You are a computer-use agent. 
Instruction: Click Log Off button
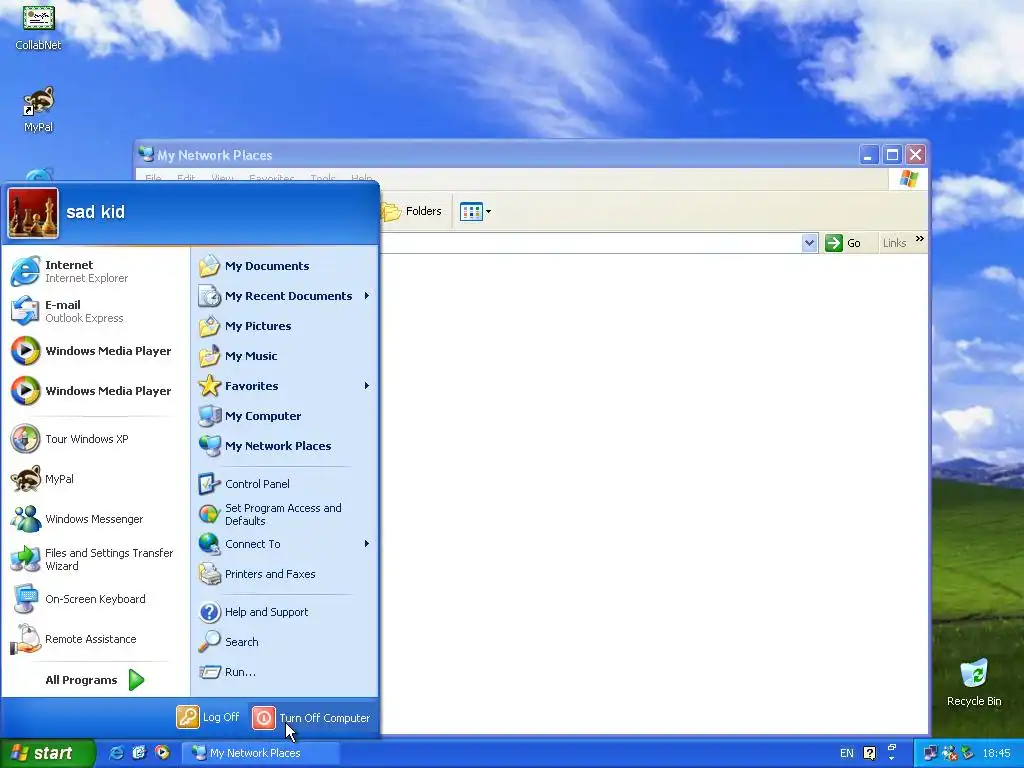(x=208, y=717)
